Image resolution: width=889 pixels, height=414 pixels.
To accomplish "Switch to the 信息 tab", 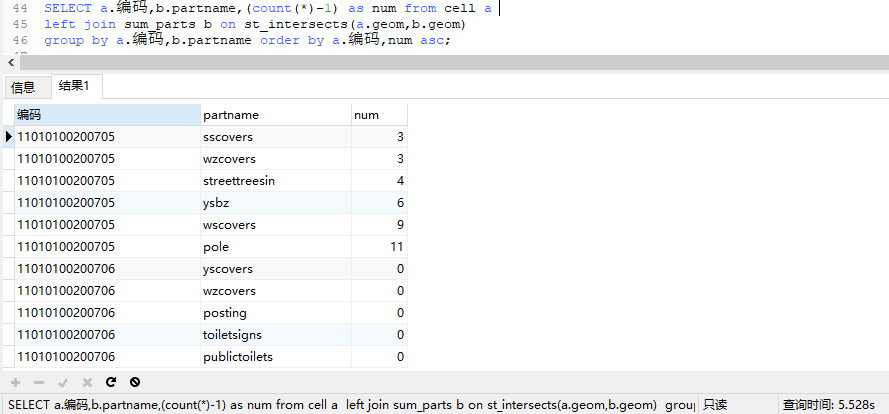I will tap(23, 87).
